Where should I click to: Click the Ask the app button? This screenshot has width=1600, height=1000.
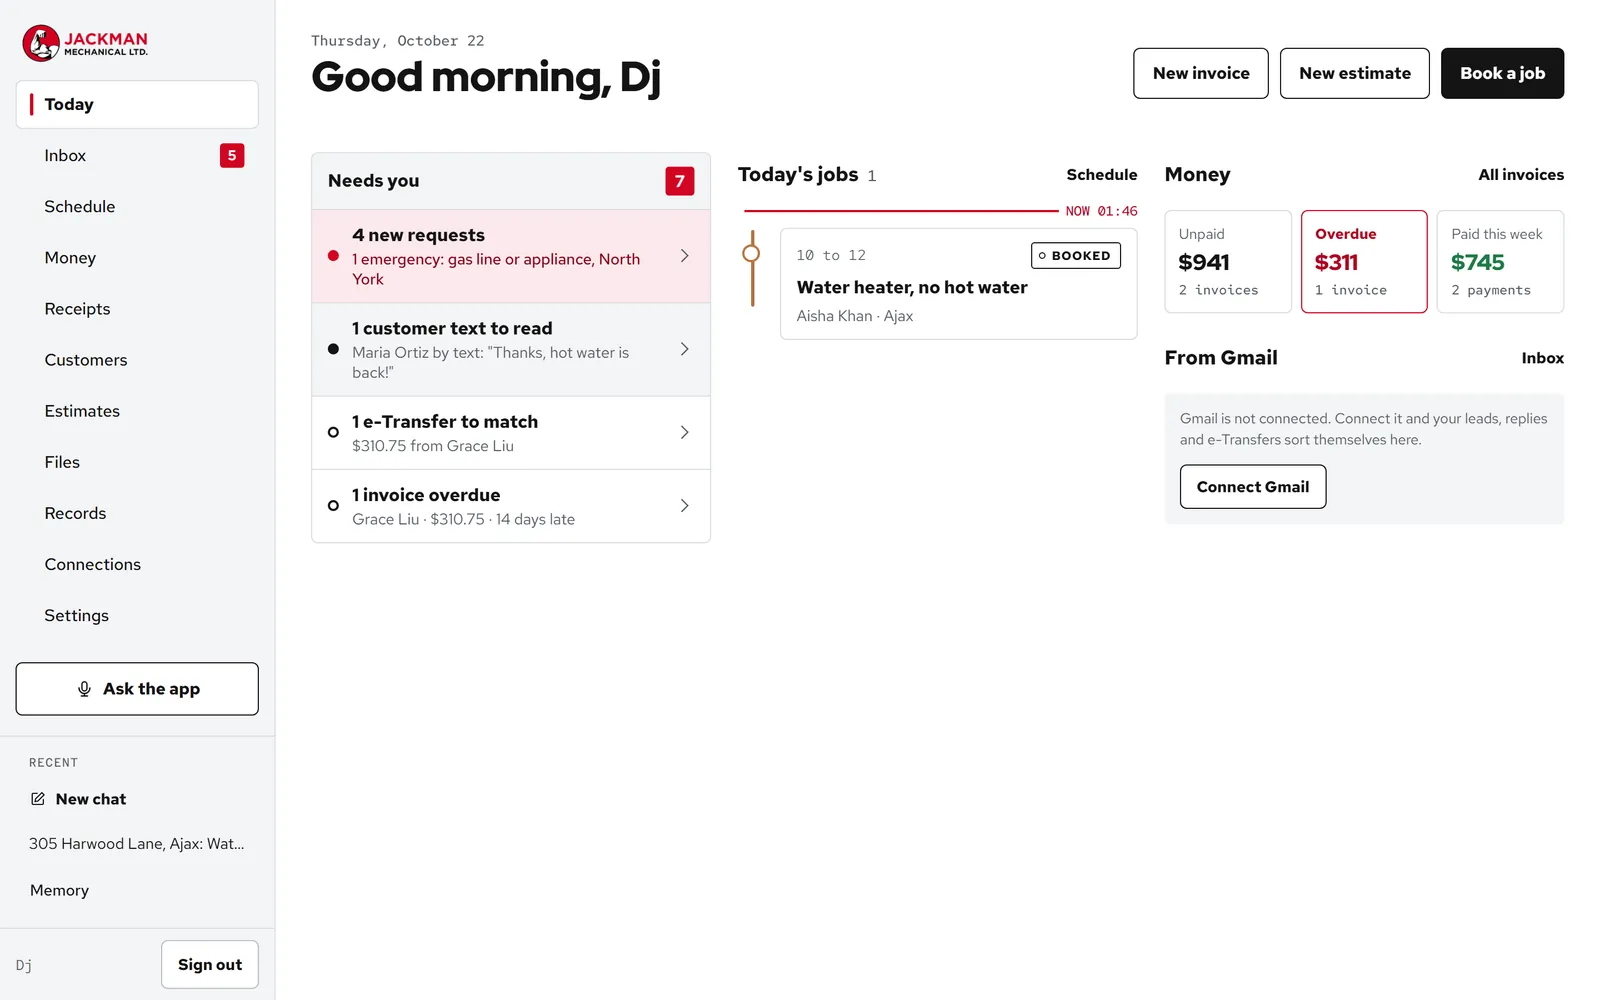137,689
